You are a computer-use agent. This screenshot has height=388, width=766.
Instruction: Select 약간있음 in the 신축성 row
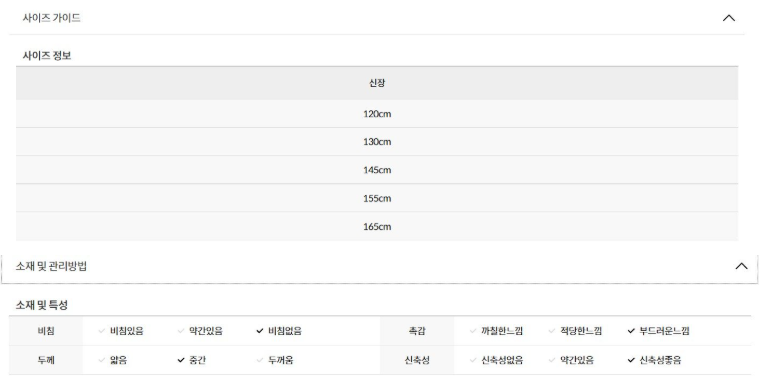coord(571,360)
